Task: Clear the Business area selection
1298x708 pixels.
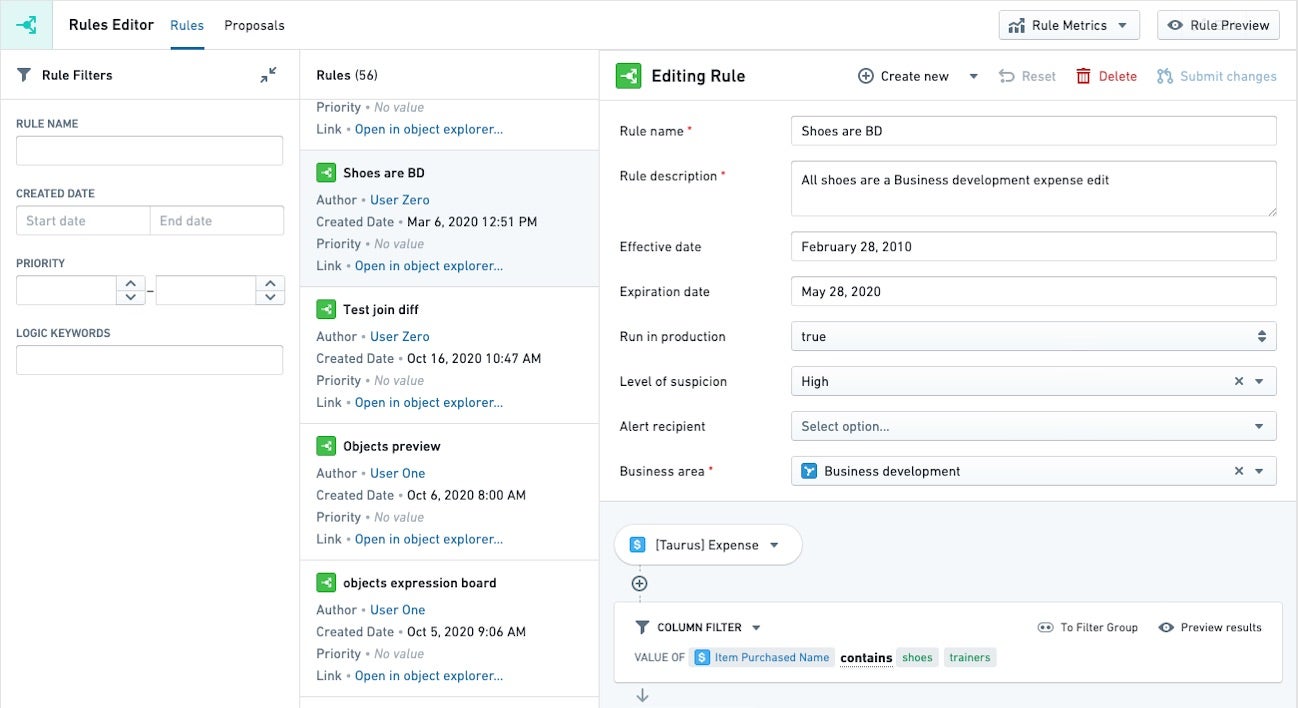Action: tap(1239, 471)
